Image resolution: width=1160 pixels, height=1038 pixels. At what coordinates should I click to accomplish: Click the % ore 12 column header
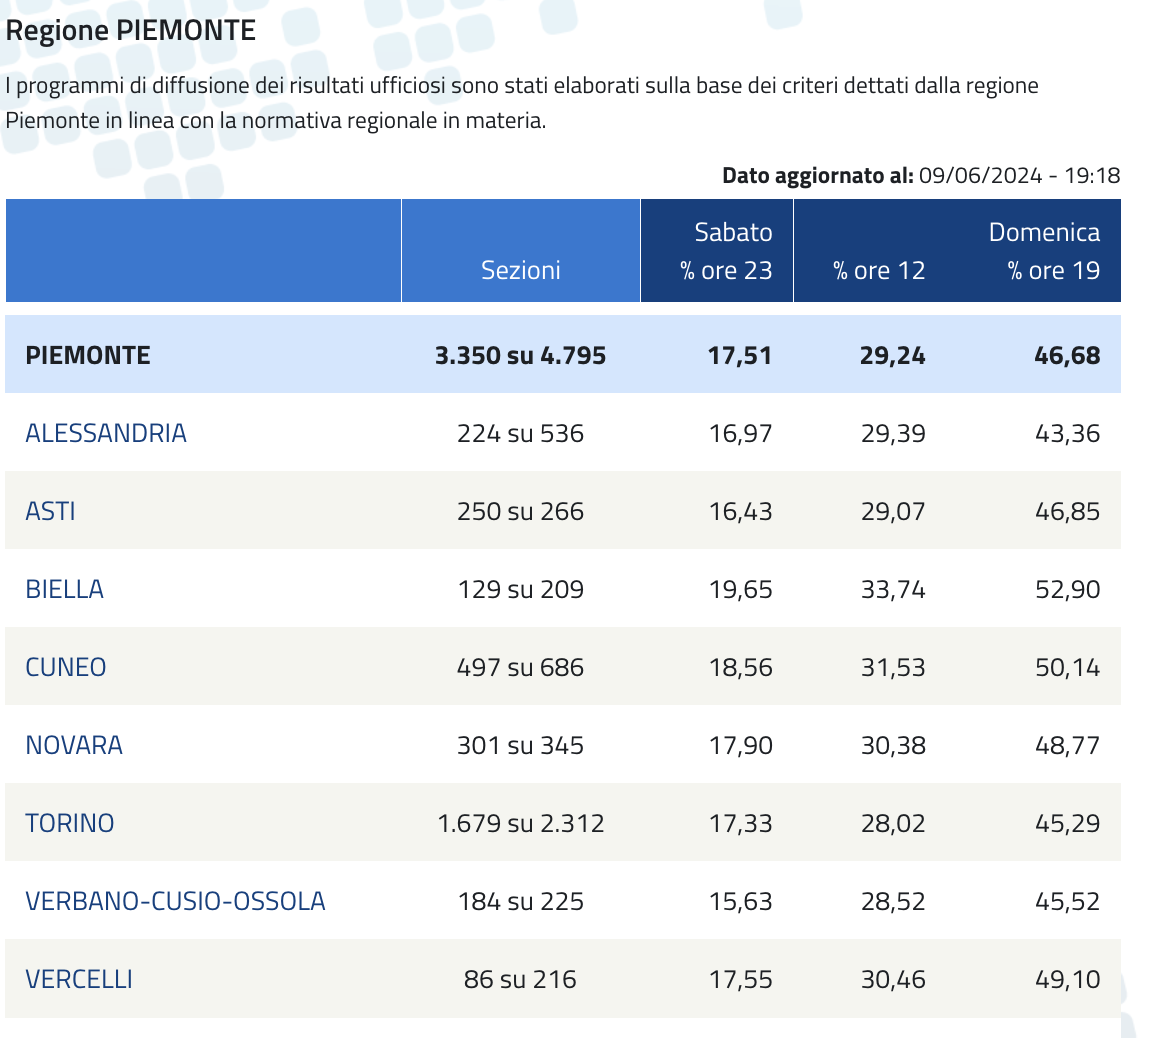point(879,270)
